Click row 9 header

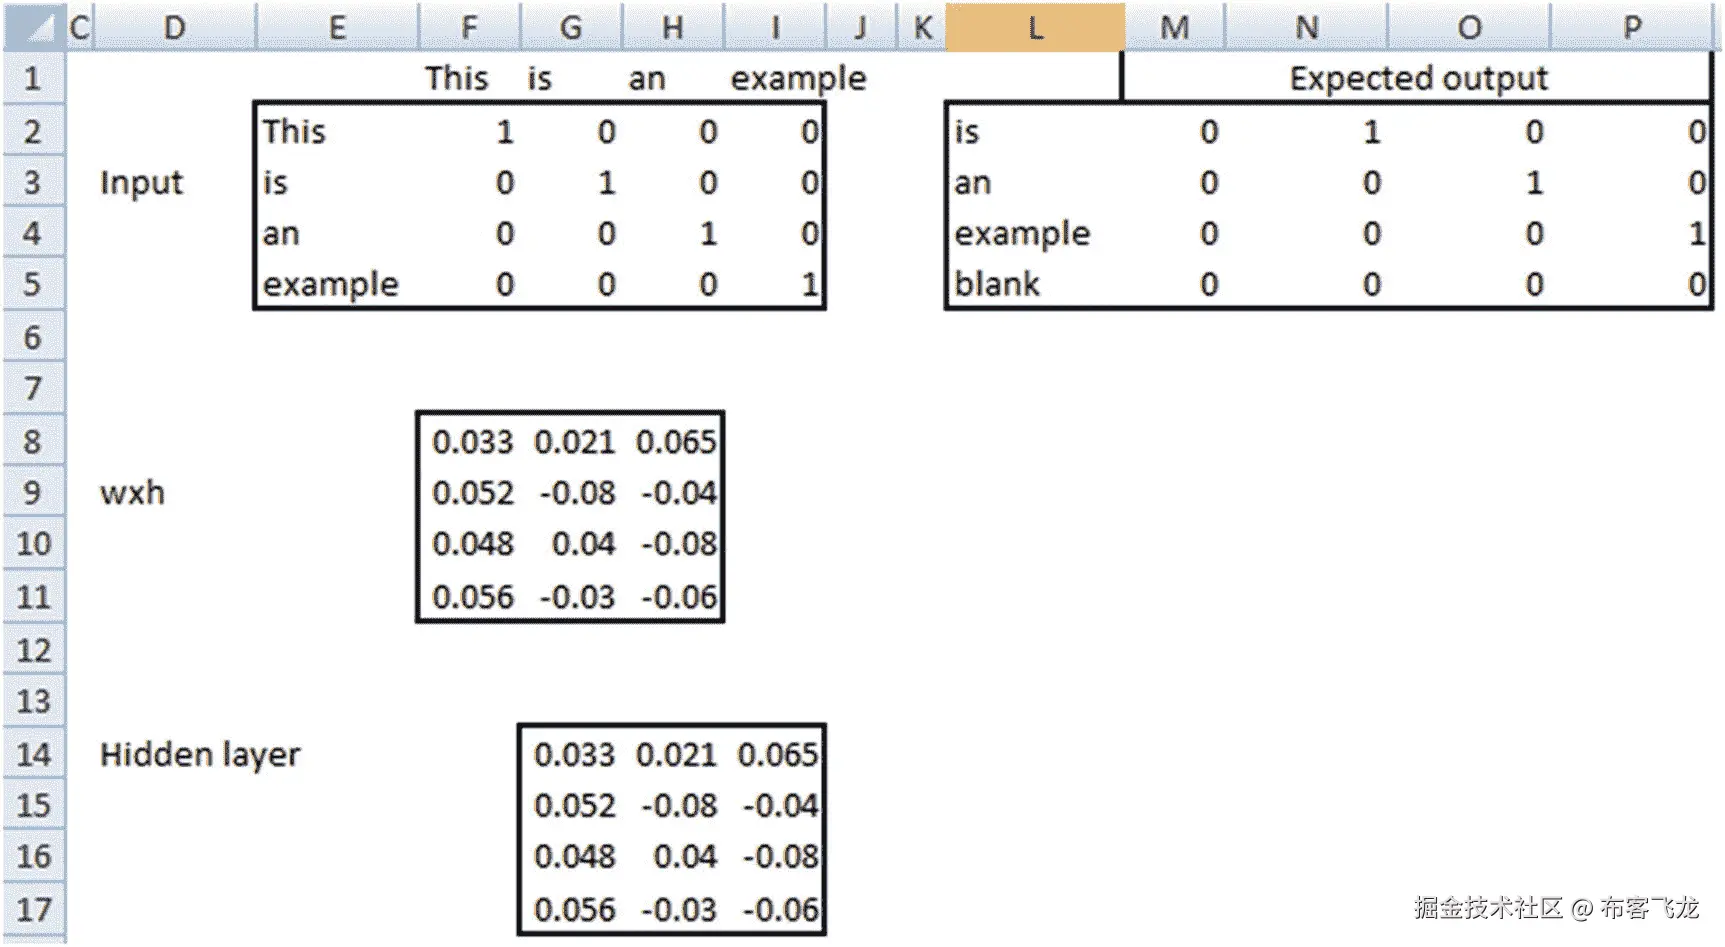click(33, 493)
